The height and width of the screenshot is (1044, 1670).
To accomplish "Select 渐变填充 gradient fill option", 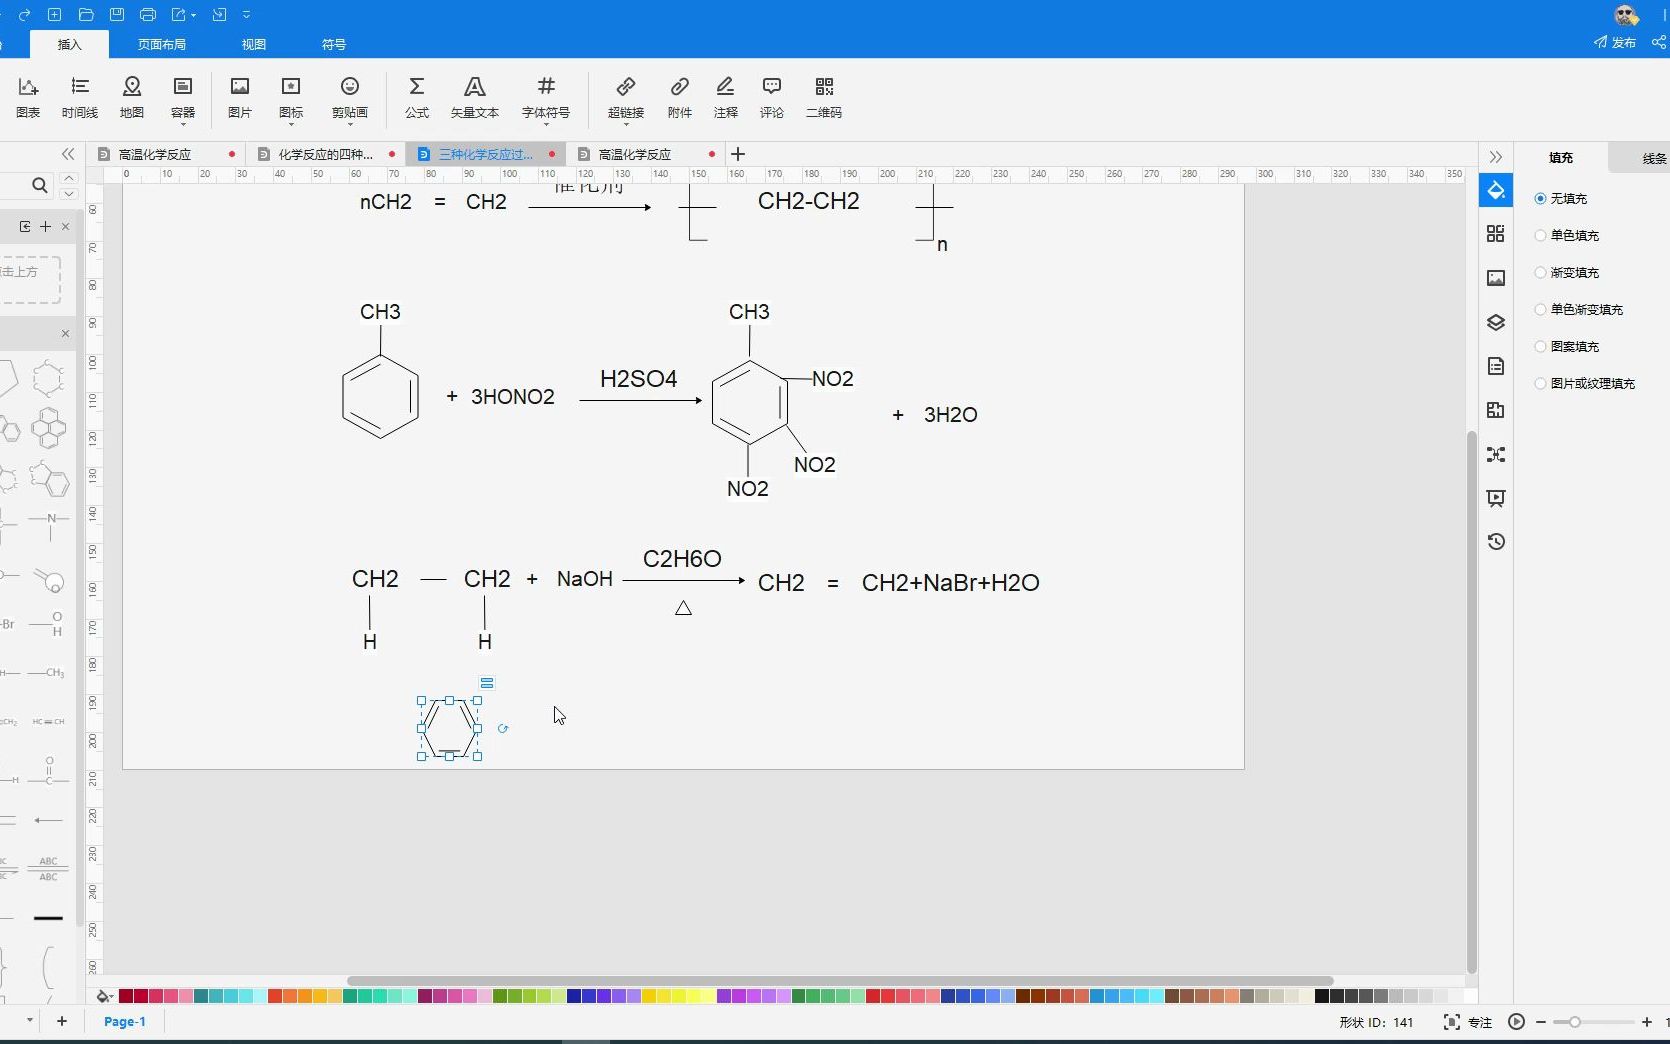I will pyautogui.click(x=1567, y=273).
